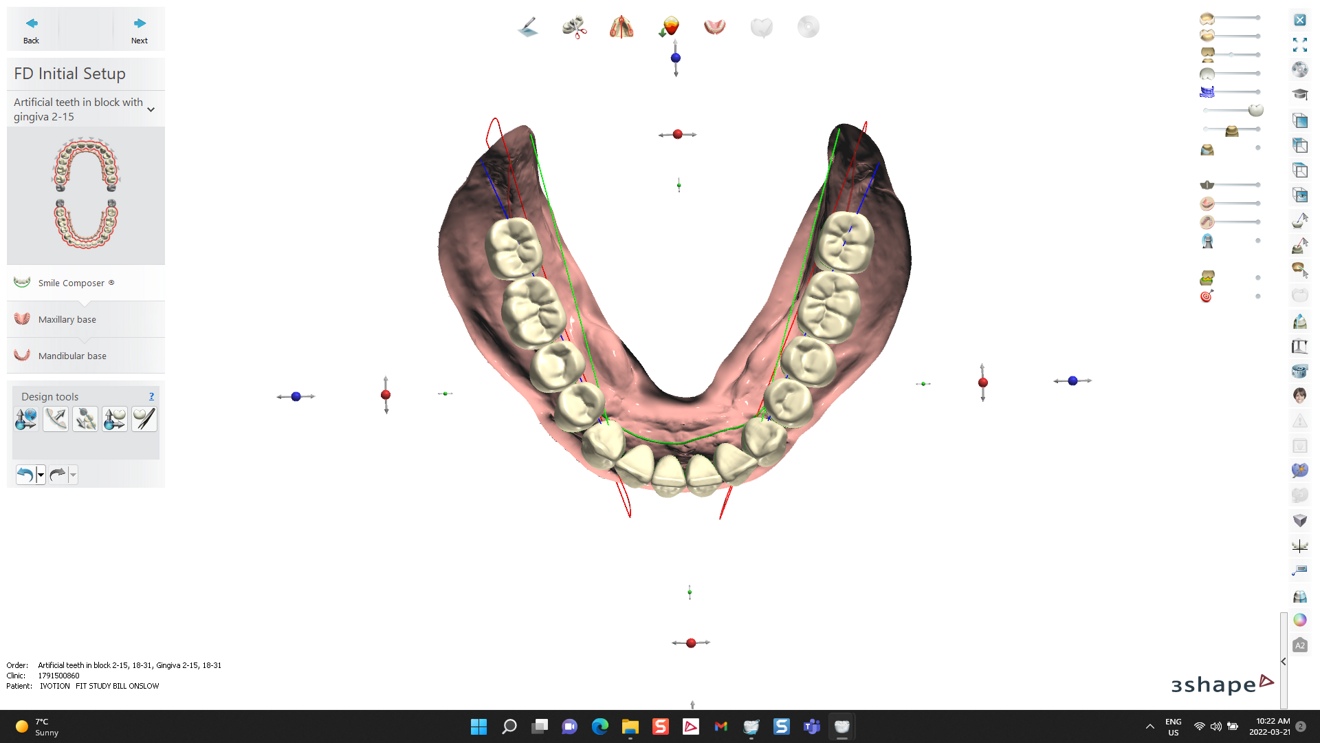Select the Maxillary base step
The image size is (1320, 743).
point(67,320)
